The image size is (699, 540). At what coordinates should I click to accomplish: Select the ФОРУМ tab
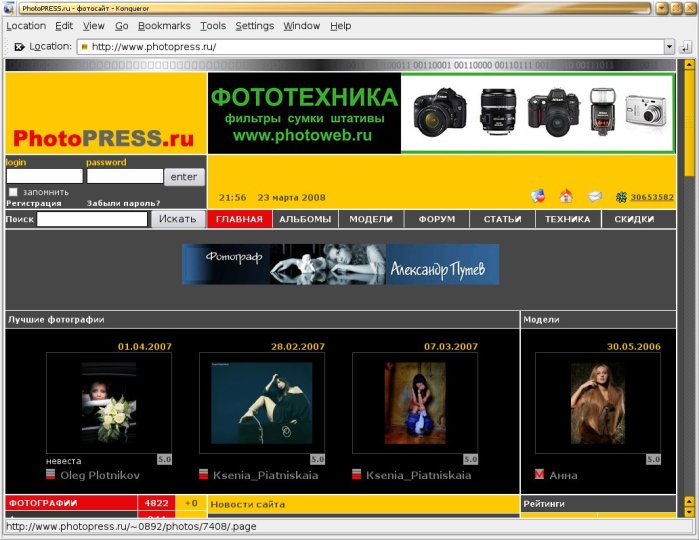coord(437,219)
